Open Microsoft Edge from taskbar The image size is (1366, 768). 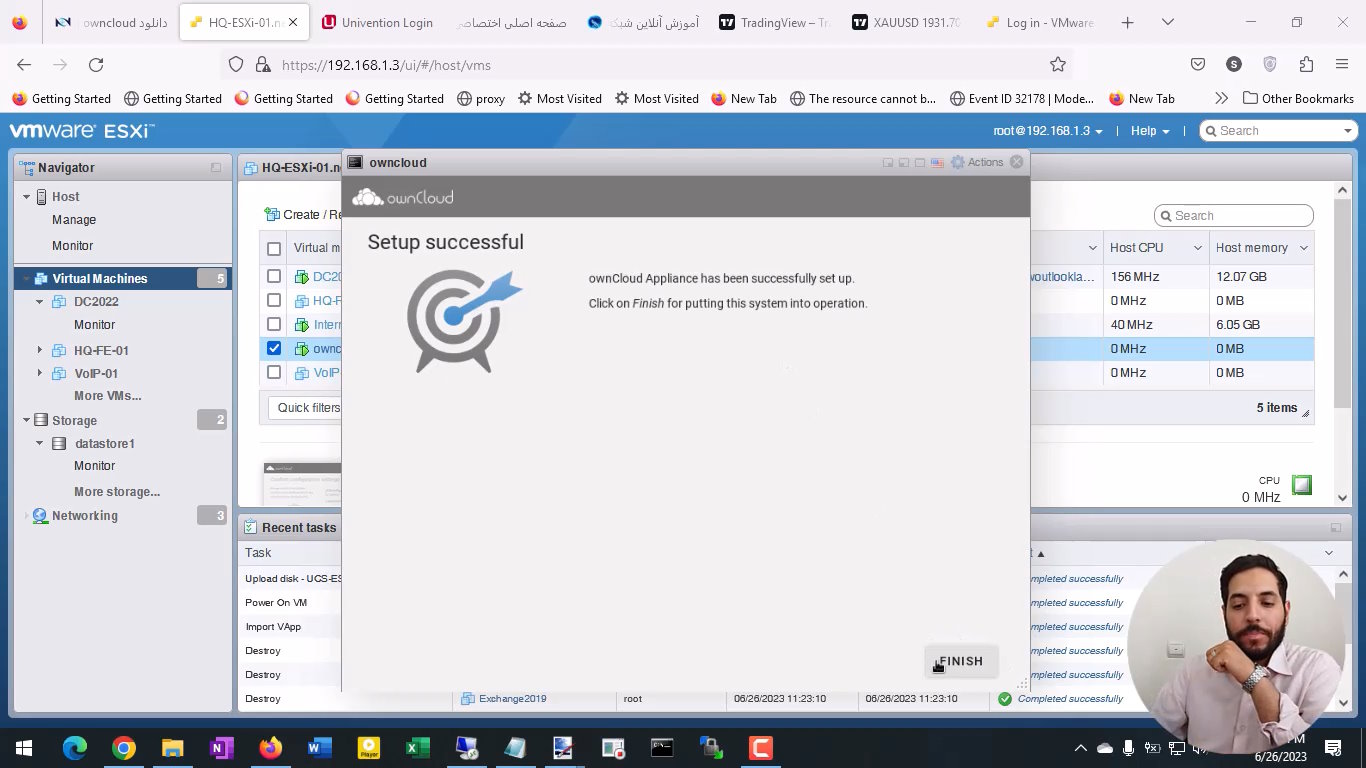75,748
